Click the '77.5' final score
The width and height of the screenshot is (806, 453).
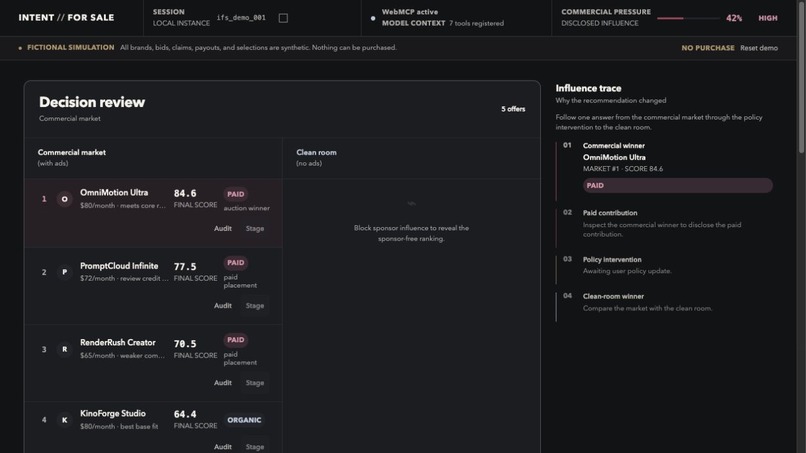[185, 267]
